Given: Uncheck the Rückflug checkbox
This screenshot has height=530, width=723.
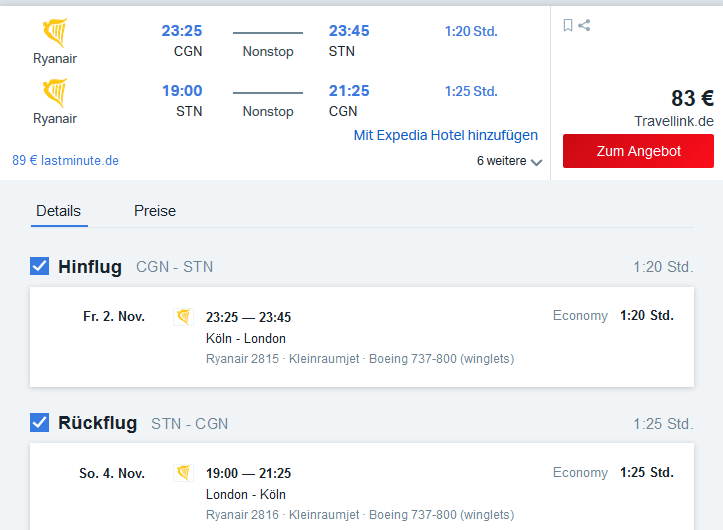Looking at the screenshot, I should tap(40, 423).
